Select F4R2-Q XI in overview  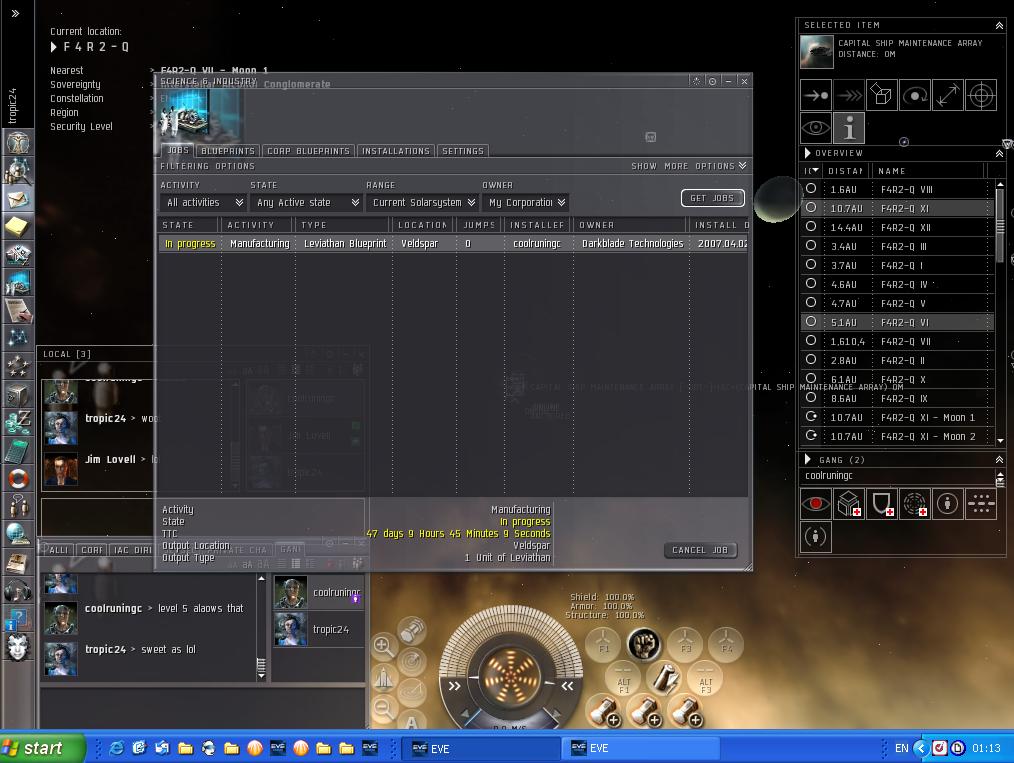(899, 208)
